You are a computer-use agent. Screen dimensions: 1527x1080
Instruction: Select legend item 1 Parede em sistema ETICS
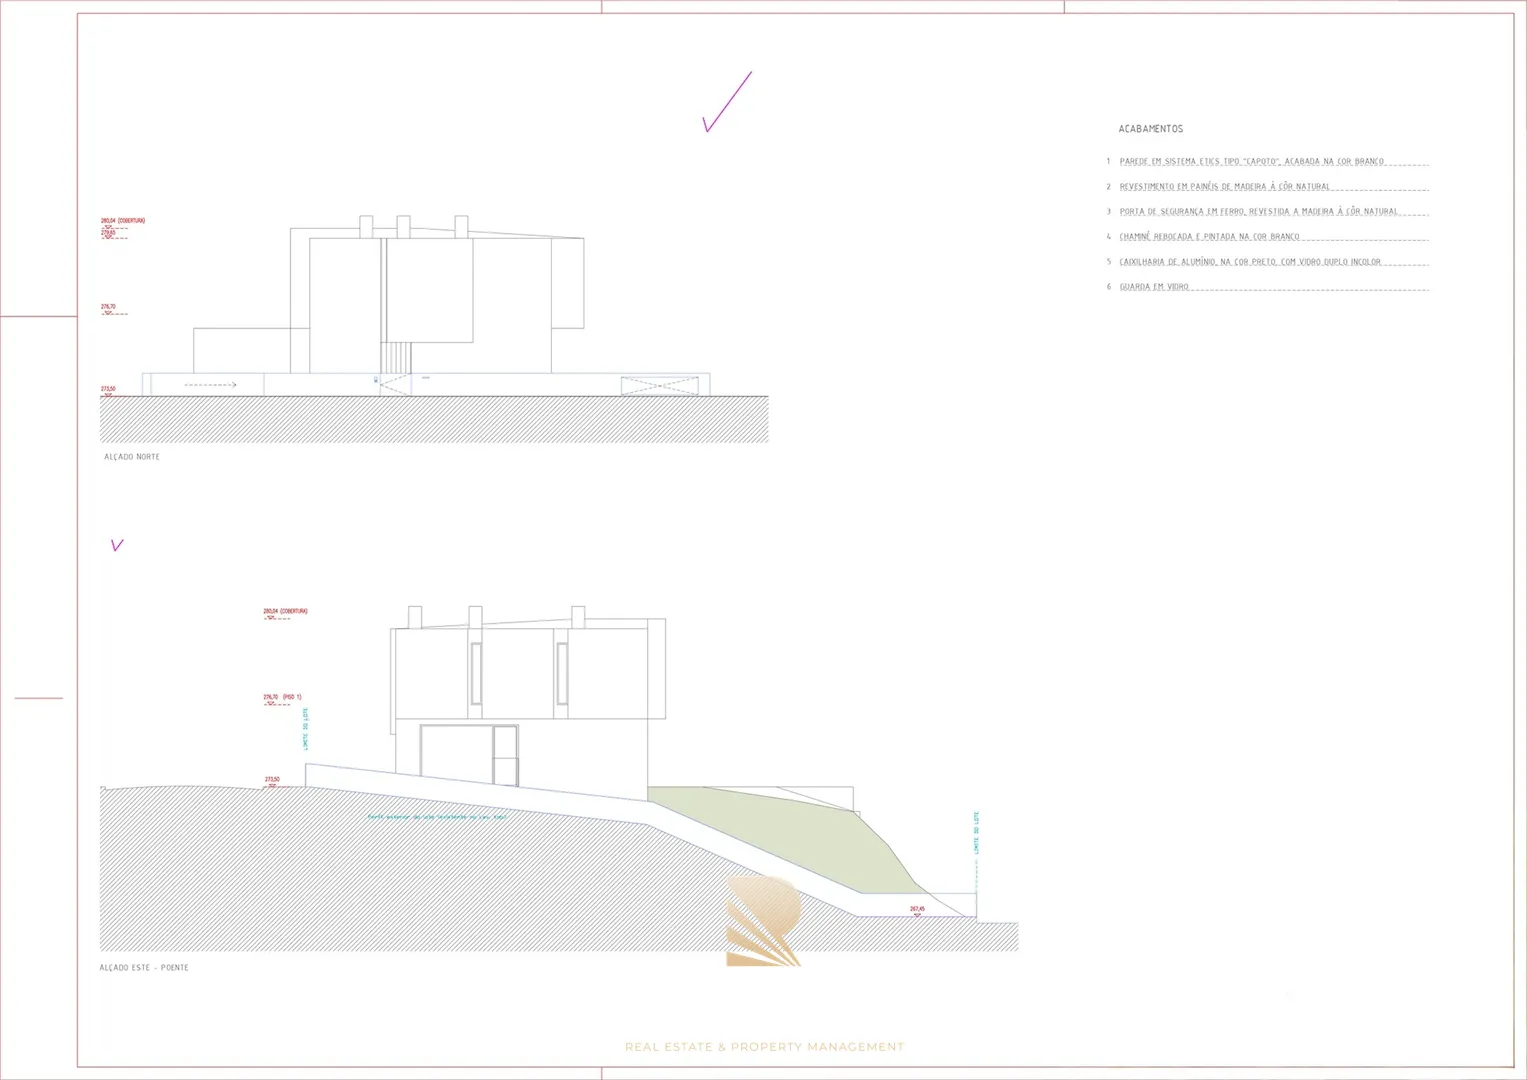(x=1251, y=162)
